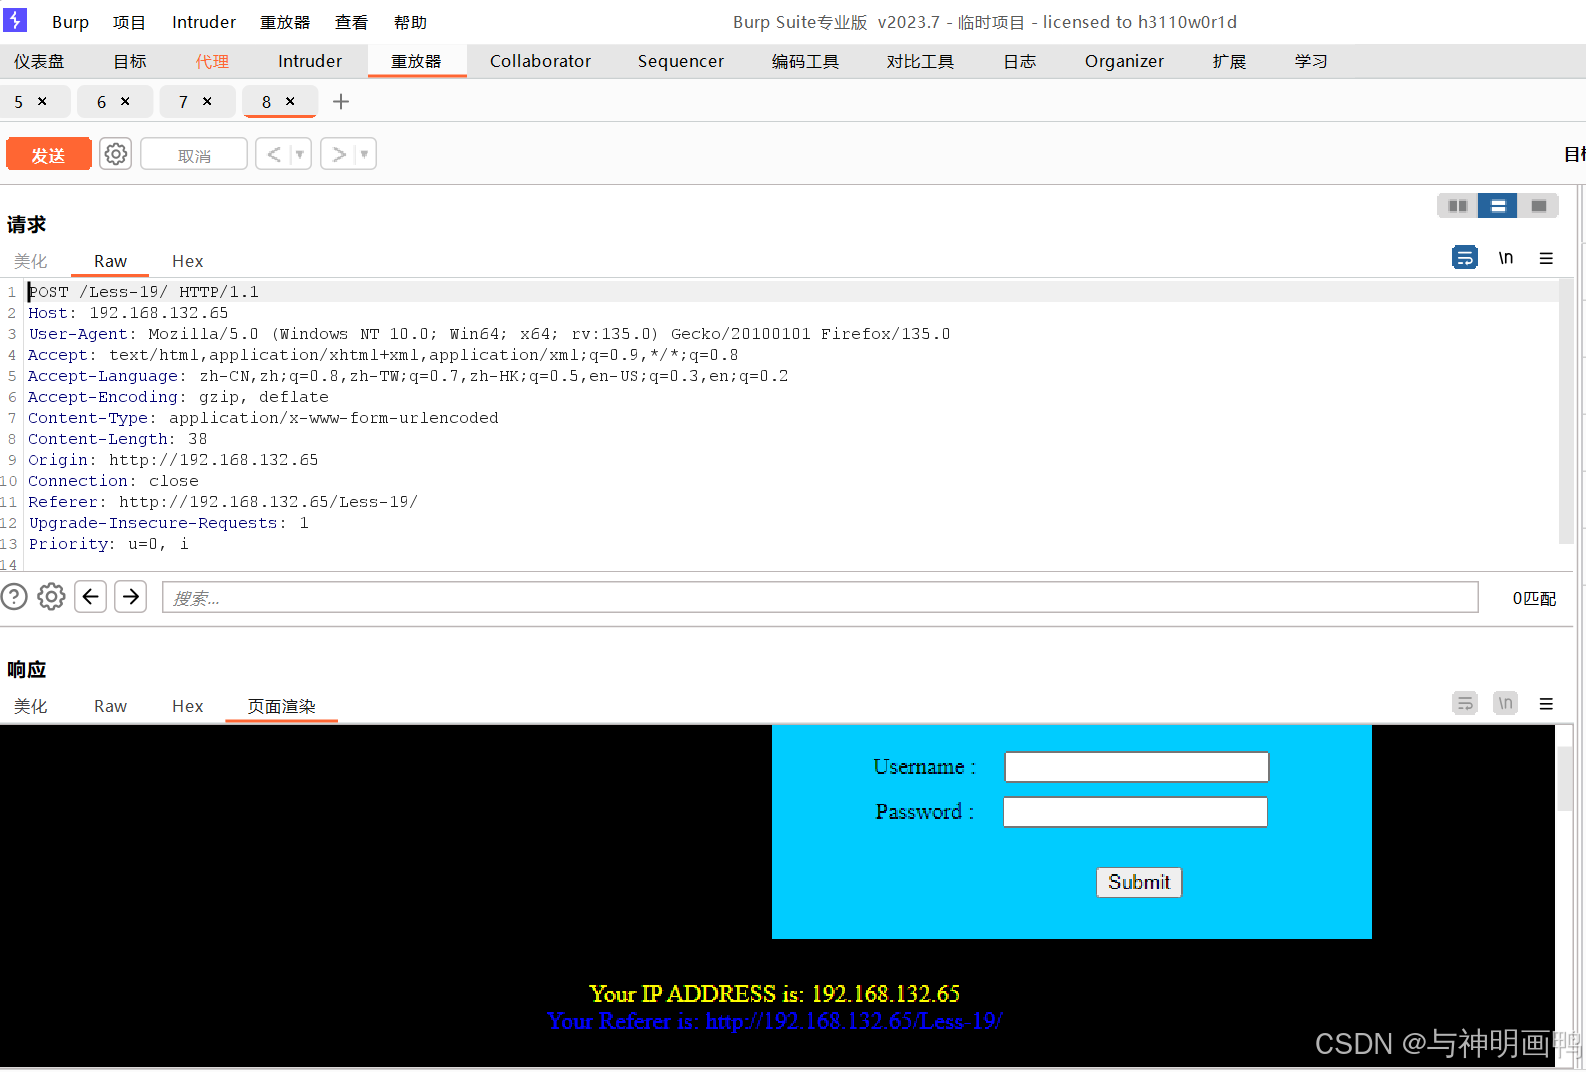Open the Intruder menu in menu bar
Screen dimensions: 1586x1072
204,22
